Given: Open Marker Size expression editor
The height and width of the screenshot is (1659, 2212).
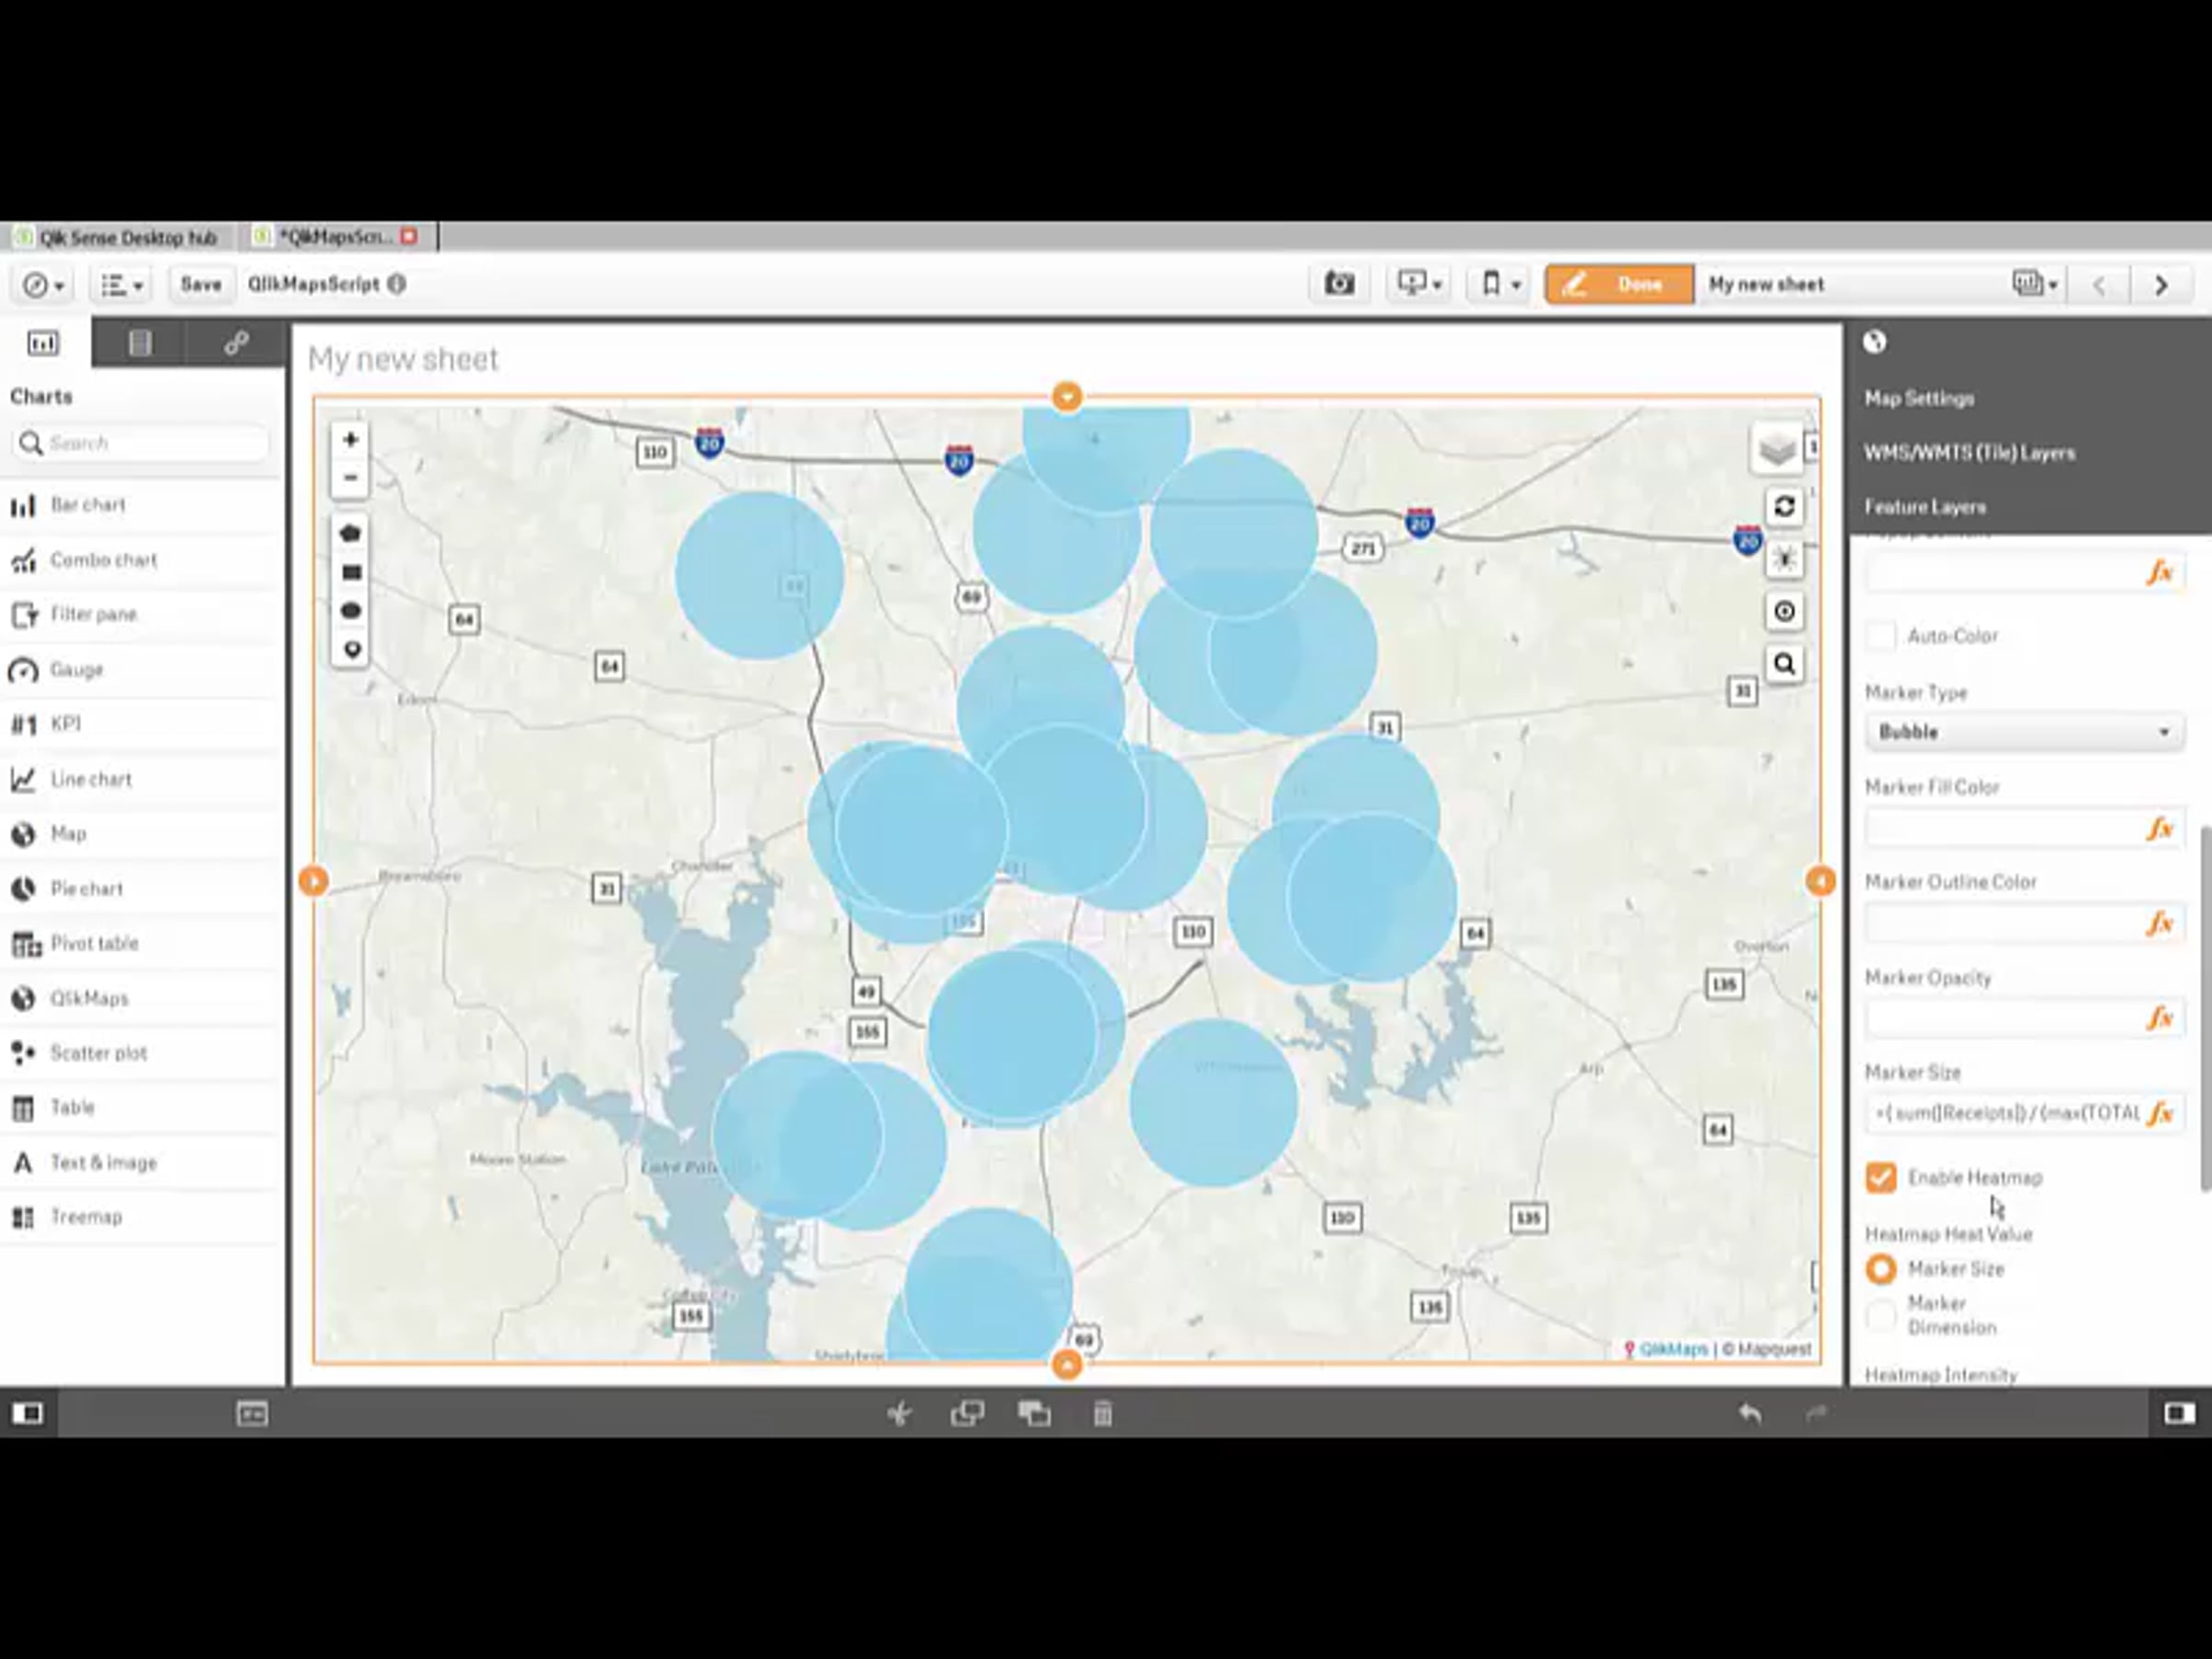Looking at the screenshot, I should (2159, 1113).
